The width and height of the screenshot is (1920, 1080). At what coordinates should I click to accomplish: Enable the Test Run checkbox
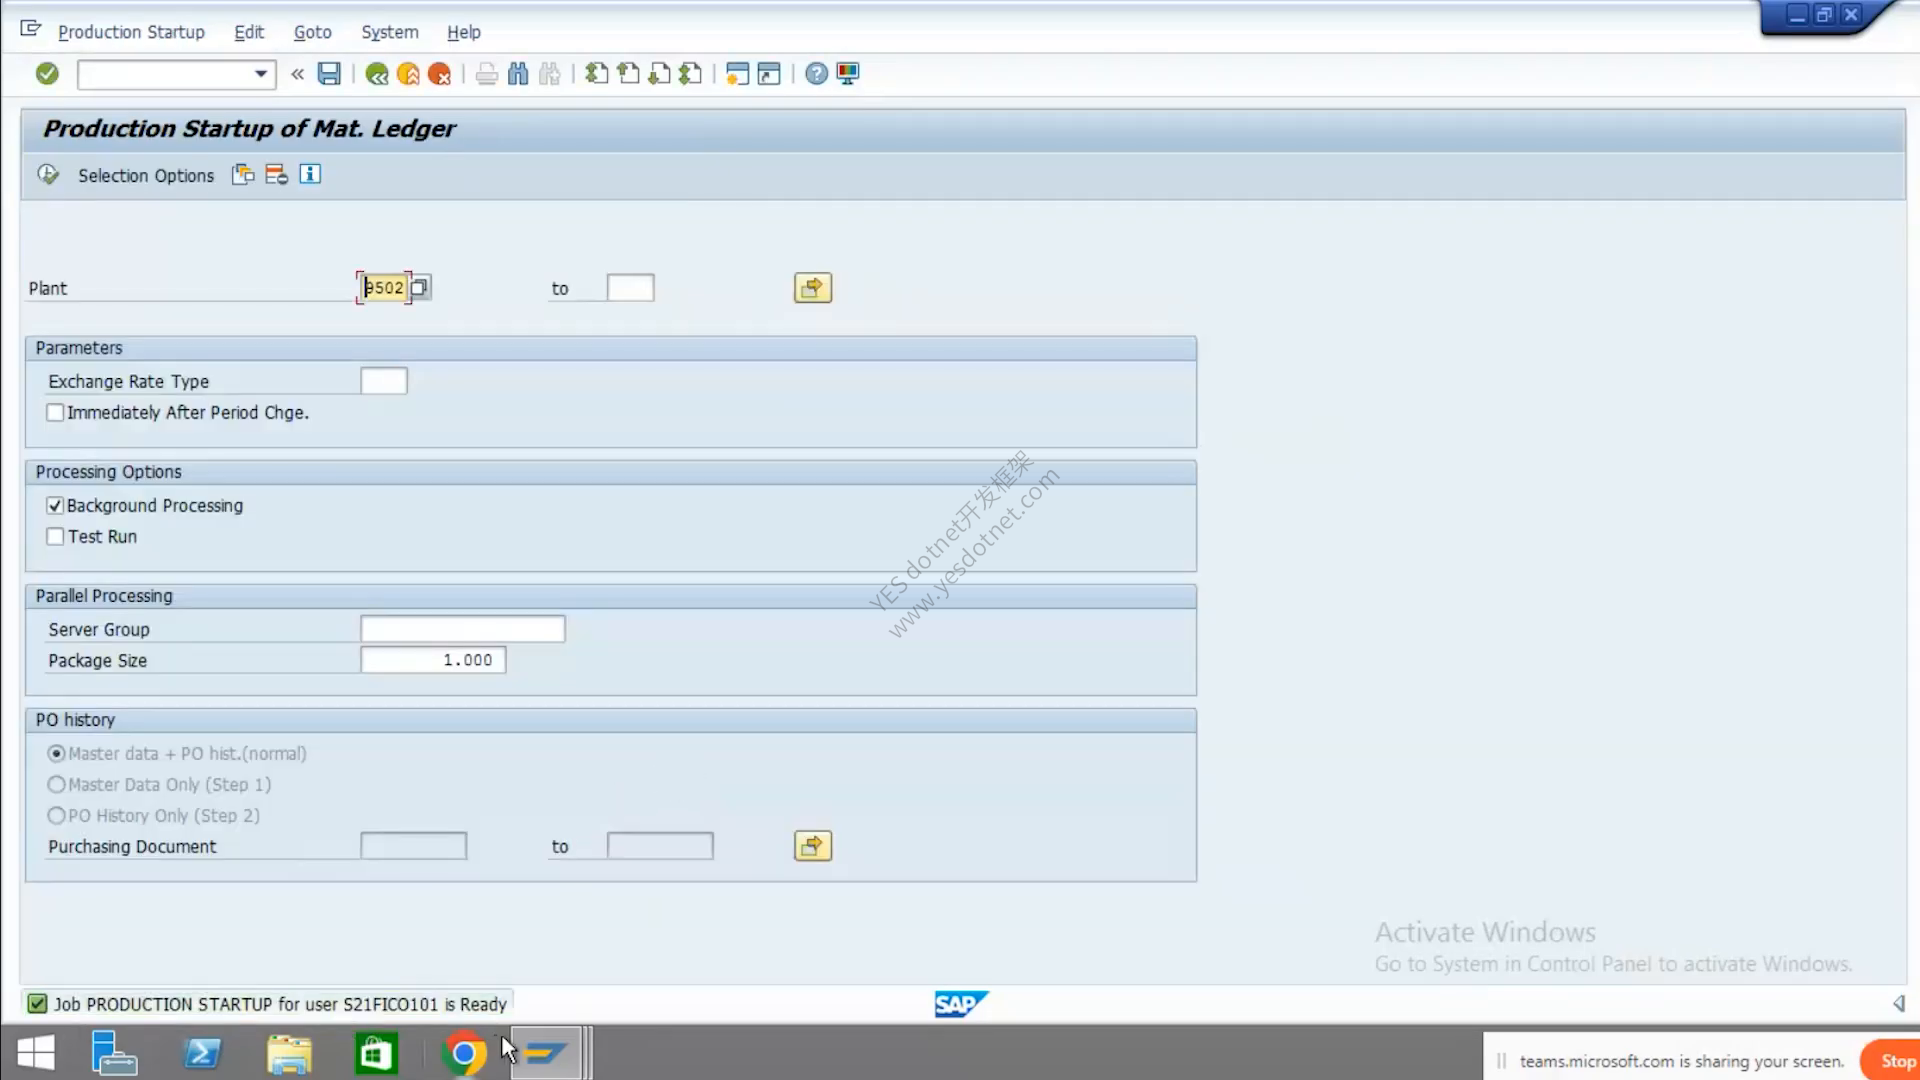[x=55, y=537]
